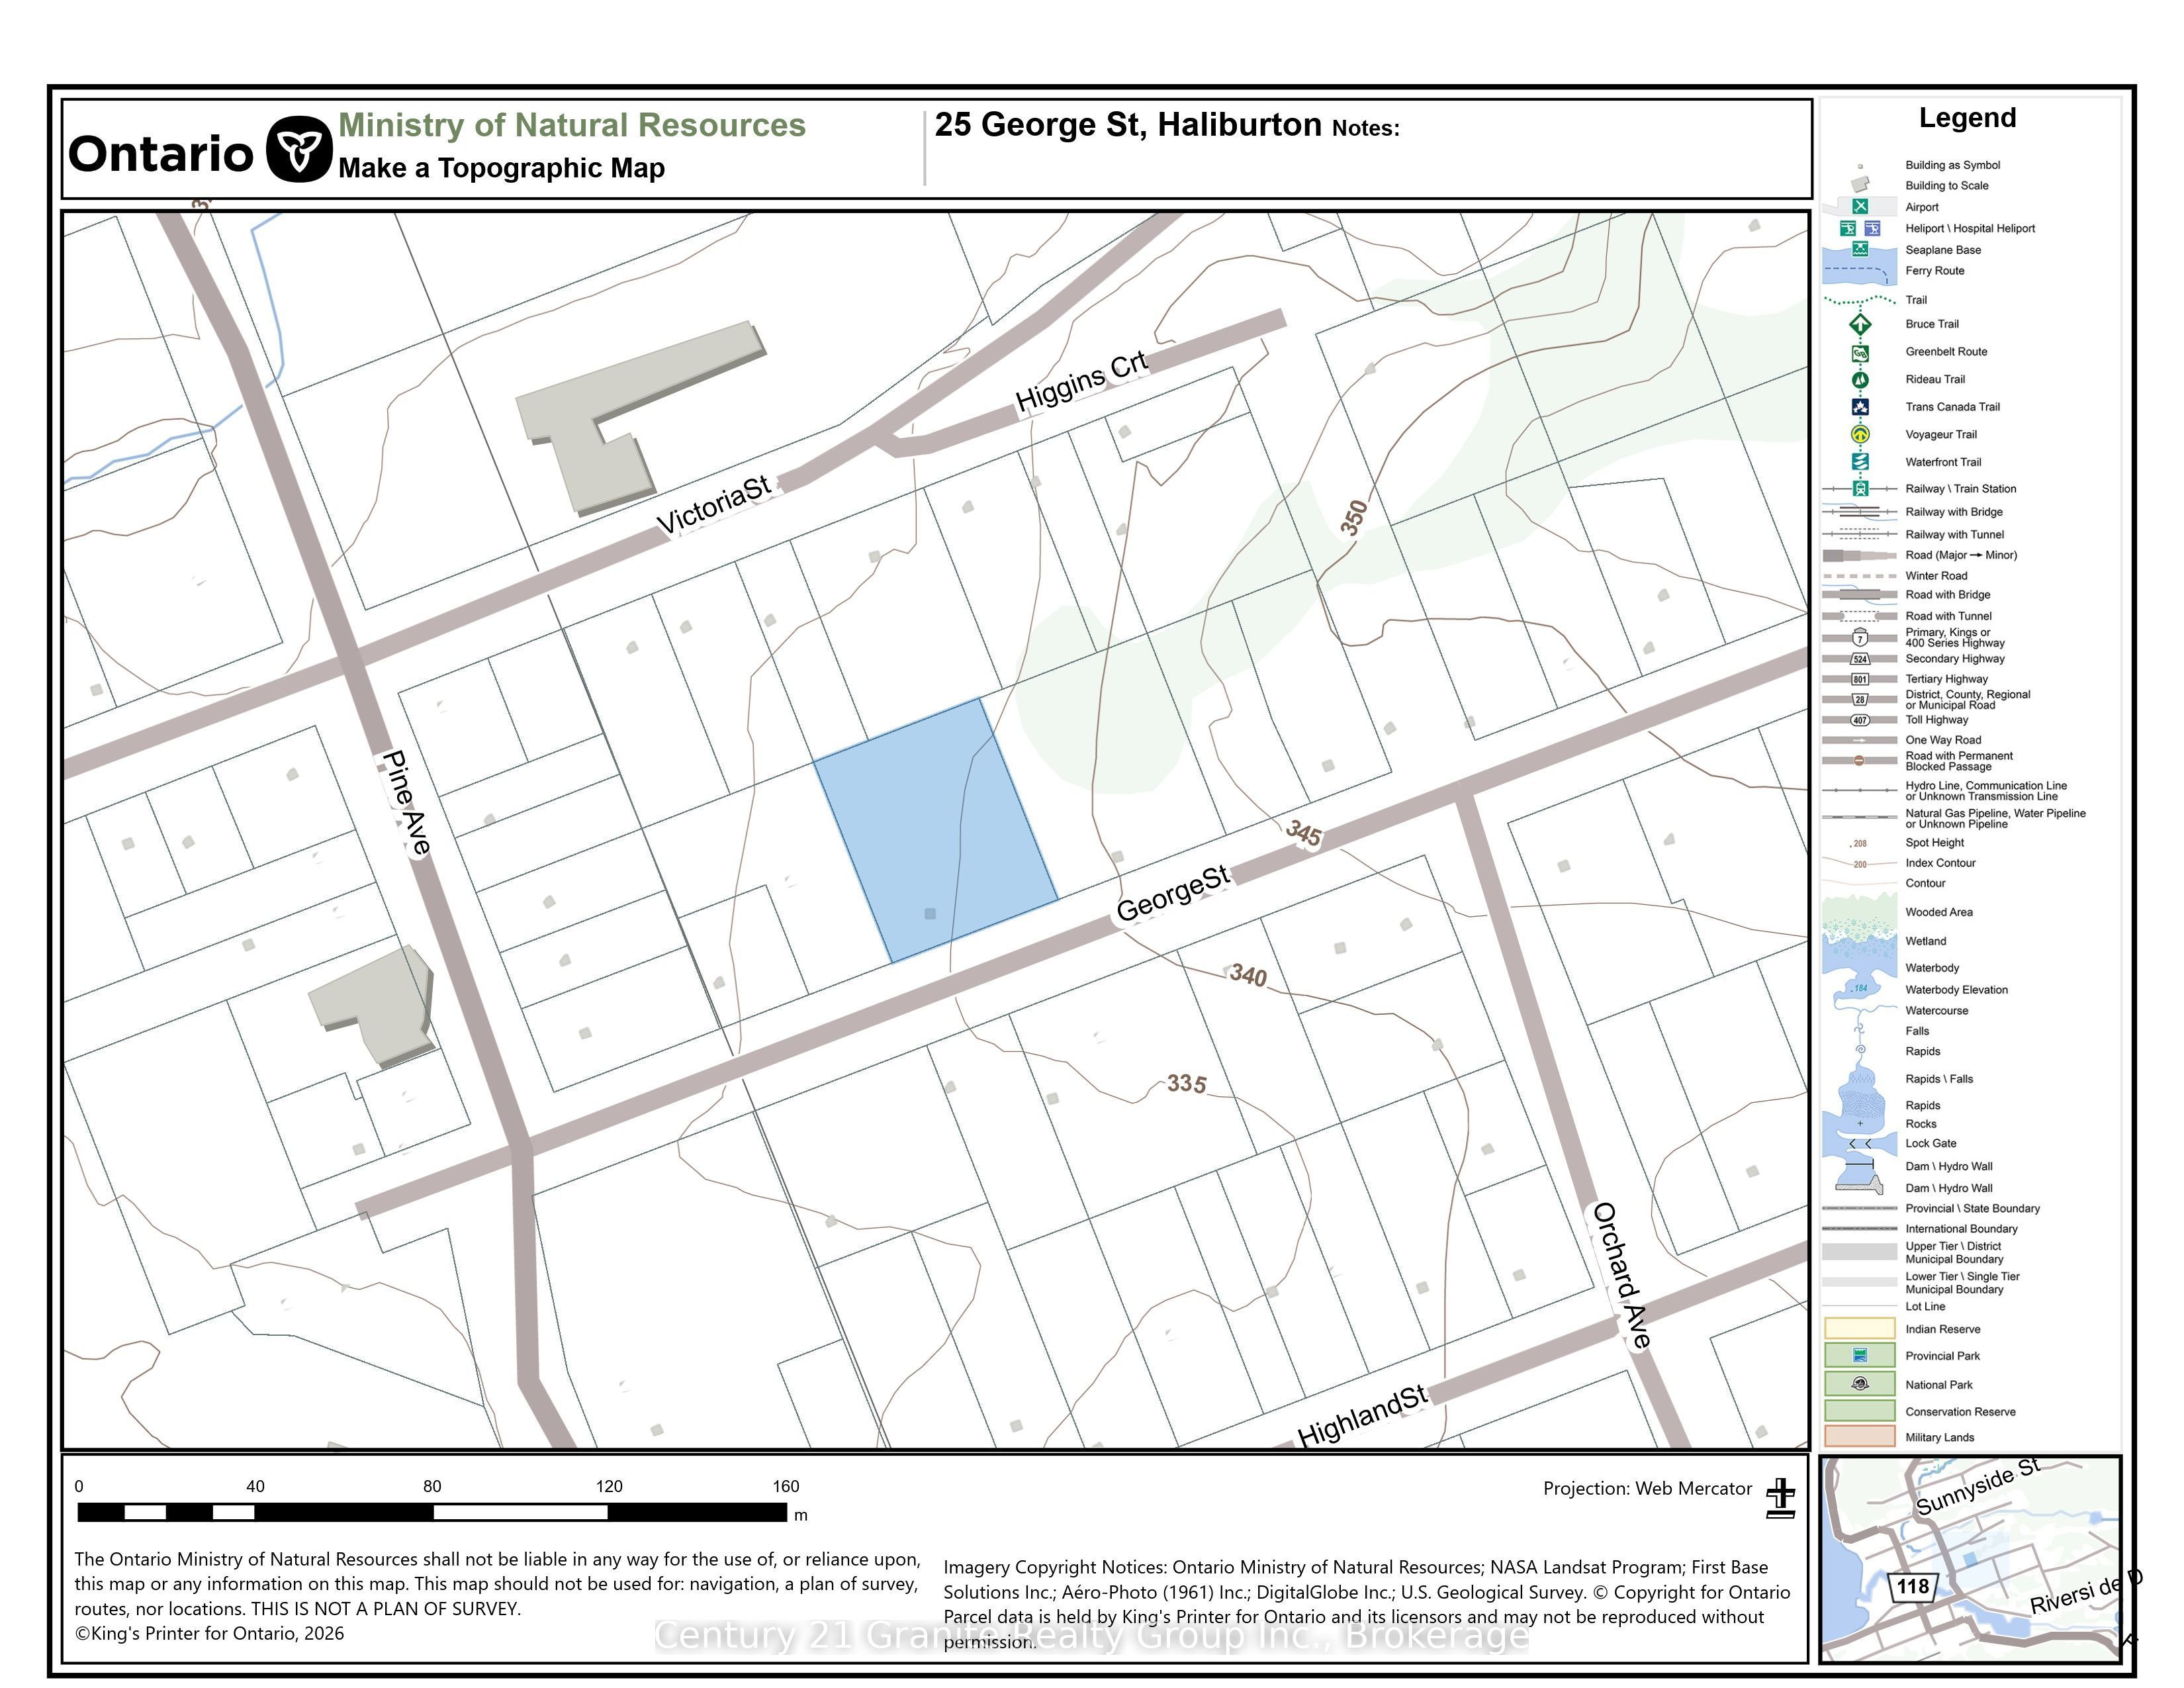Viewport: 2184px width, 1688px height.
Task: Click the Sunnyside St label in inset
Action: [x=1978, y=1487]
